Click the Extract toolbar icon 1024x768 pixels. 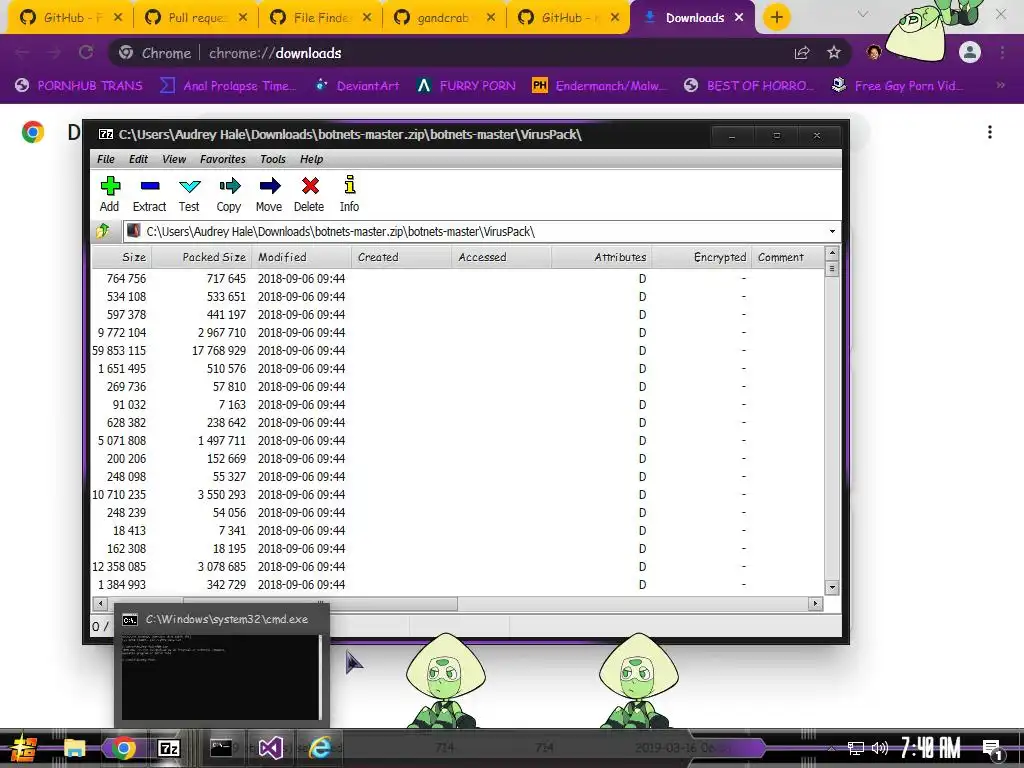tap(150, 194)
